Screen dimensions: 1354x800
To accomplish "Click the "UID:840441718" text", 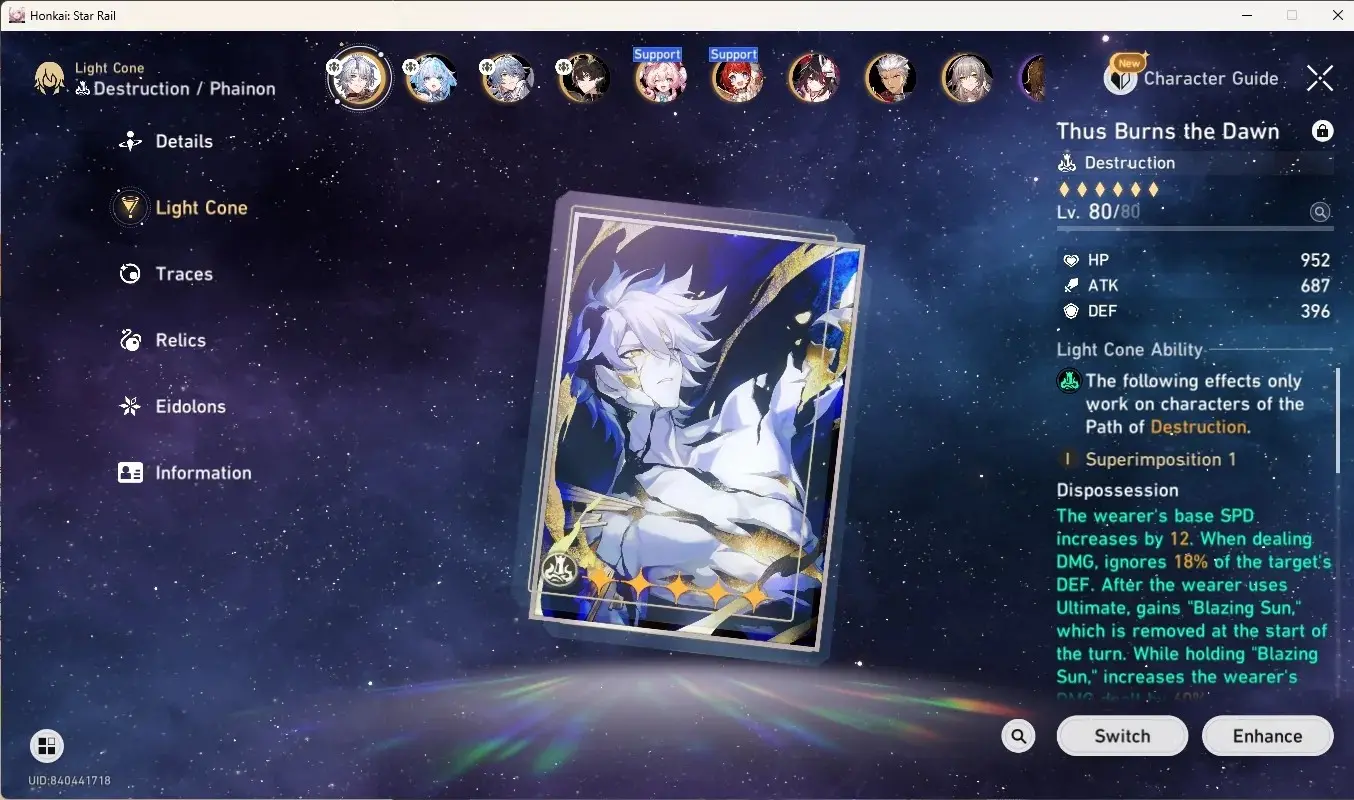I will (x=69, y=780).
